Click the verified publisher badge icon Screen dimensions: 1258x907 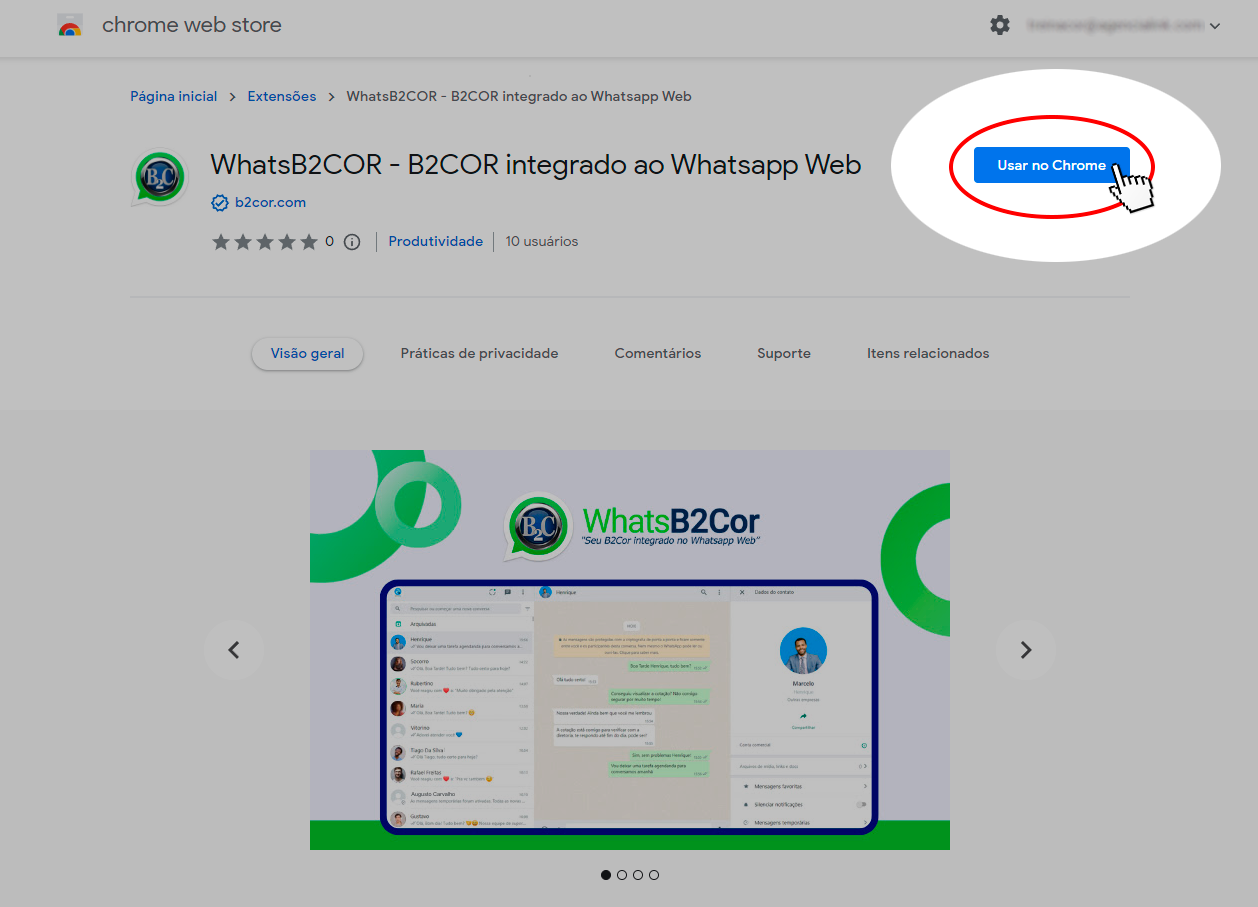pyautogui.click(x=220, y=203)
